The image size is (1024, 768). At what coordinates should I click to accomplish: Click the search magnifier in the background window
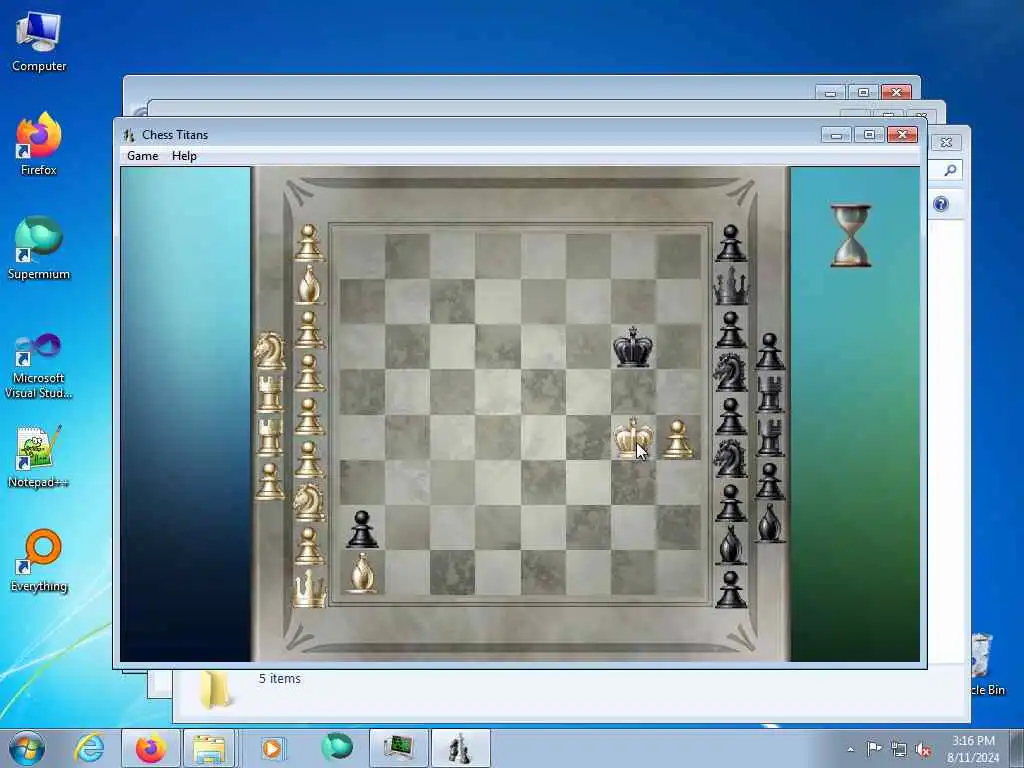pyautogui.click(x=950, y=170)
